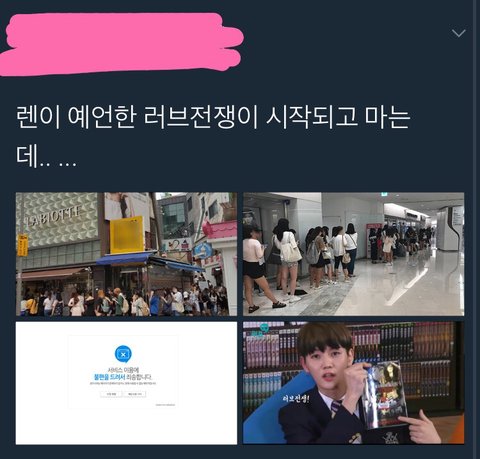Click the comic book cover being held
The height and width of the screenshot is (459, 480).
[x=384, y=395]
